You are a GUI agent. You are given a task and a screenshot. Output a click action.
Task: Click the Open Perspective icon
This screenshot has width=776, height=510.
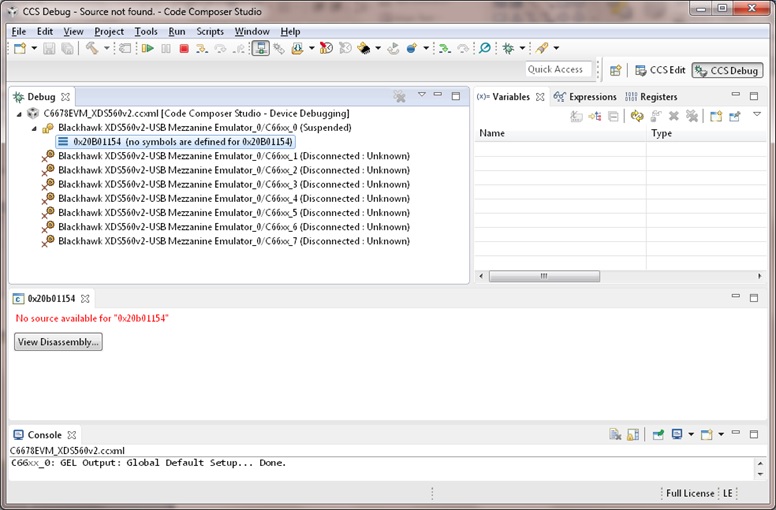[616, 70]
